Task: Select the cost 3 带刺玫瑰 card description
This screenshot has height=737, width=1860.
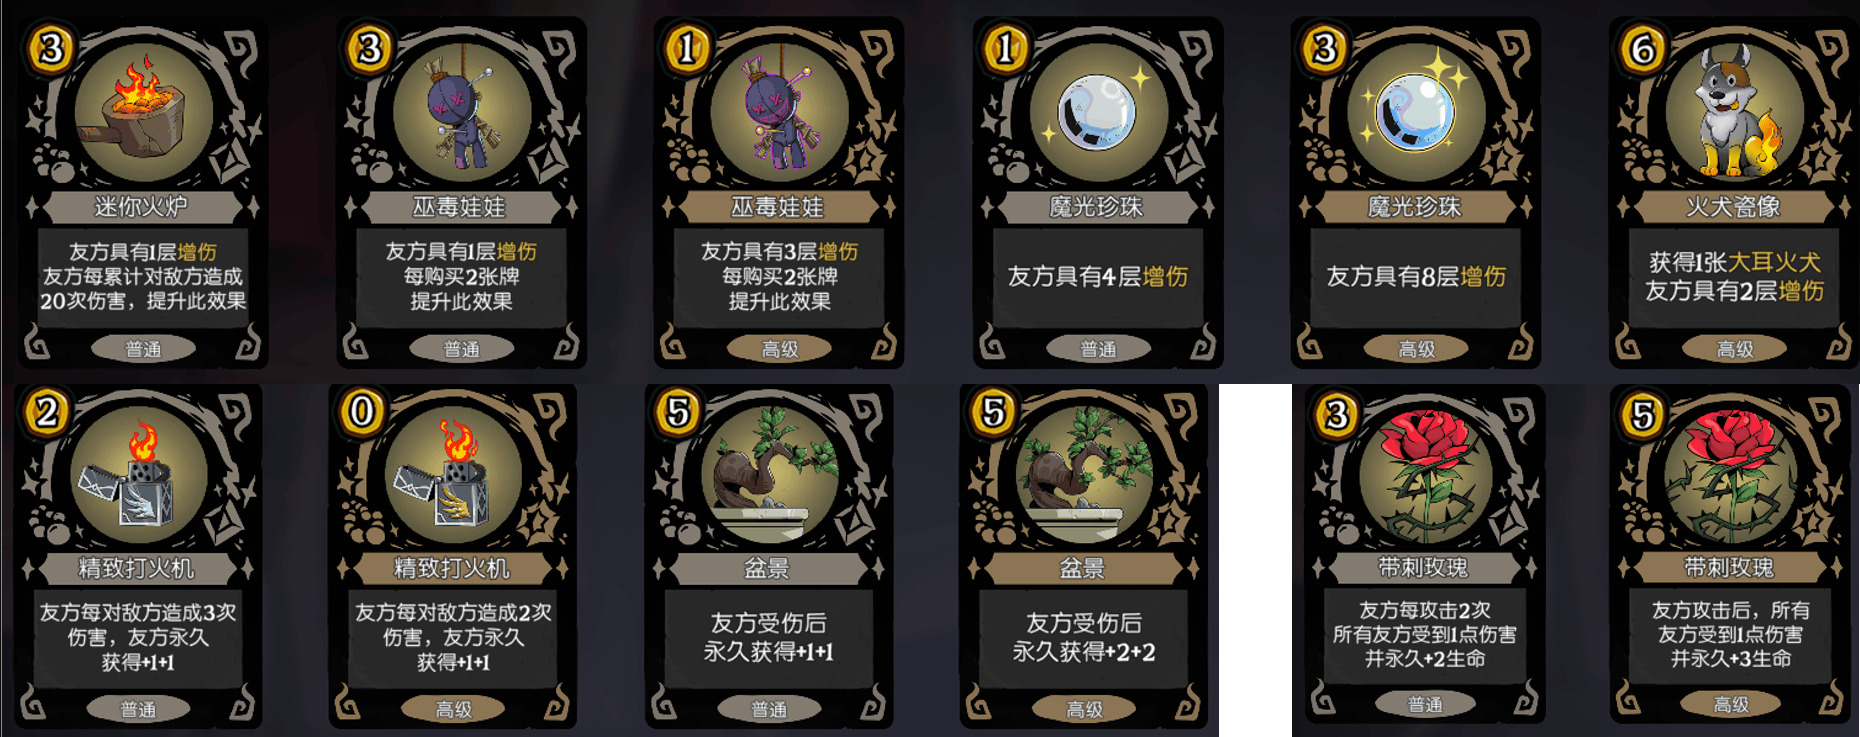Action: pos(1424,634)
